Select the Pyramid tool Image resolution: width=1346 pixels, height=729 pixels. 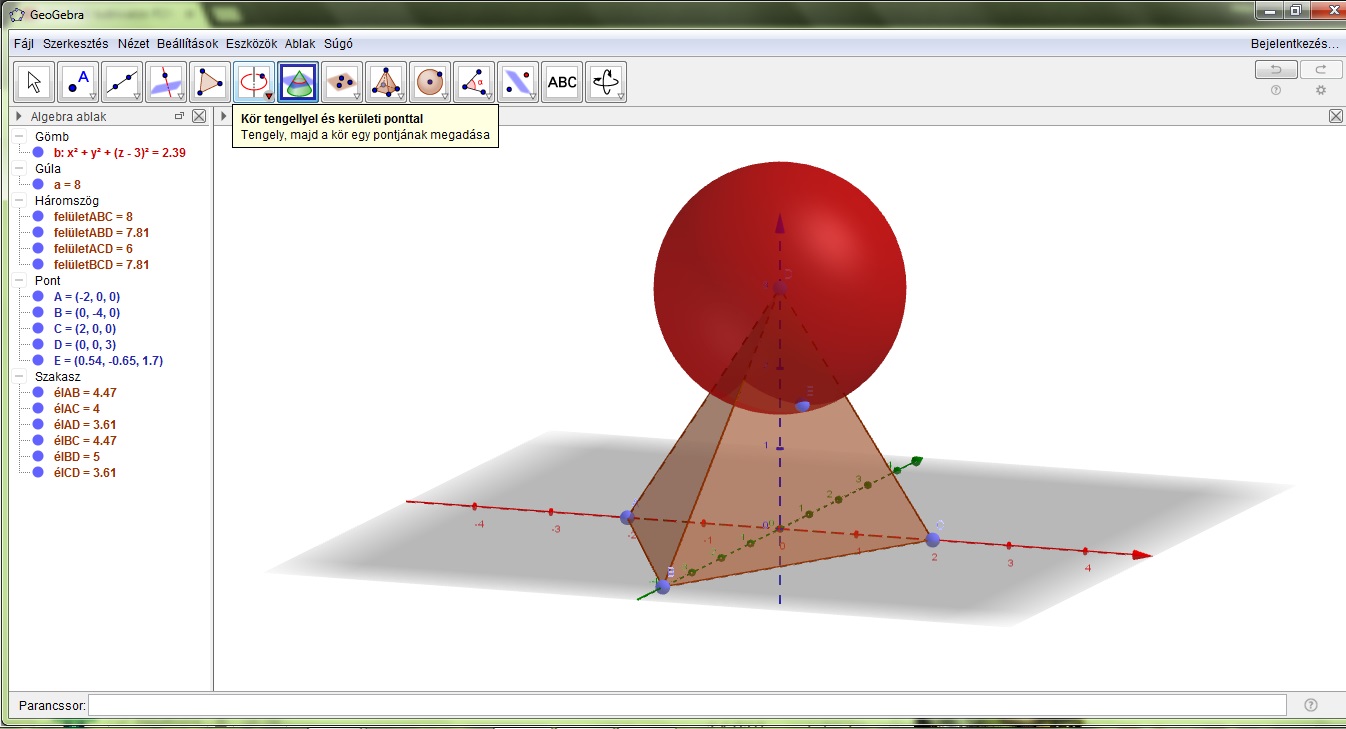pos(386,82)
